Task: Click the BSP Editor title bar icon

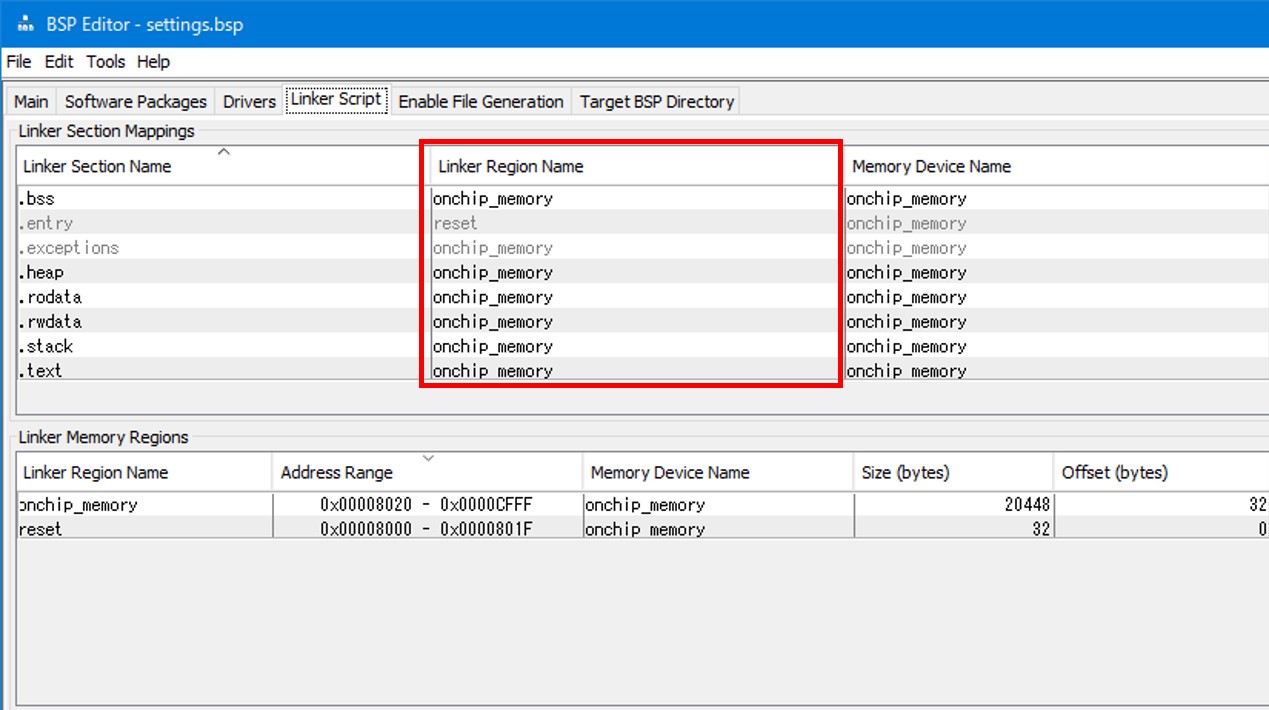Action: (25, 24)
